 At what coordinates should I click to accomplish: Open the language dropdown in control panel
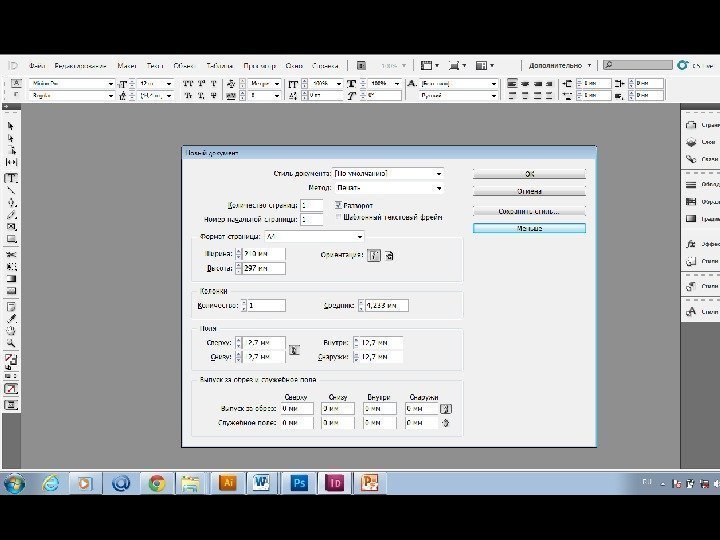point(459,96)
